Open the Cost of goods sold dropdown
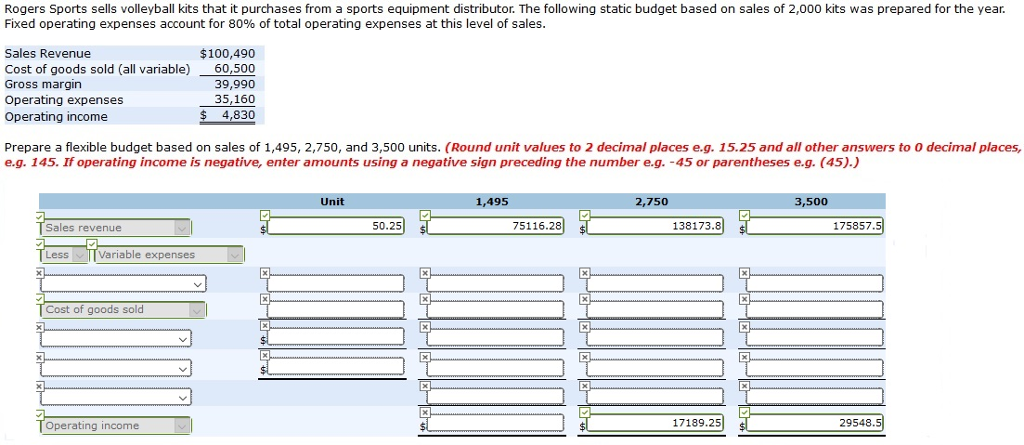The height and width of the screenshot is (445, 1024). tap(123, 310)
